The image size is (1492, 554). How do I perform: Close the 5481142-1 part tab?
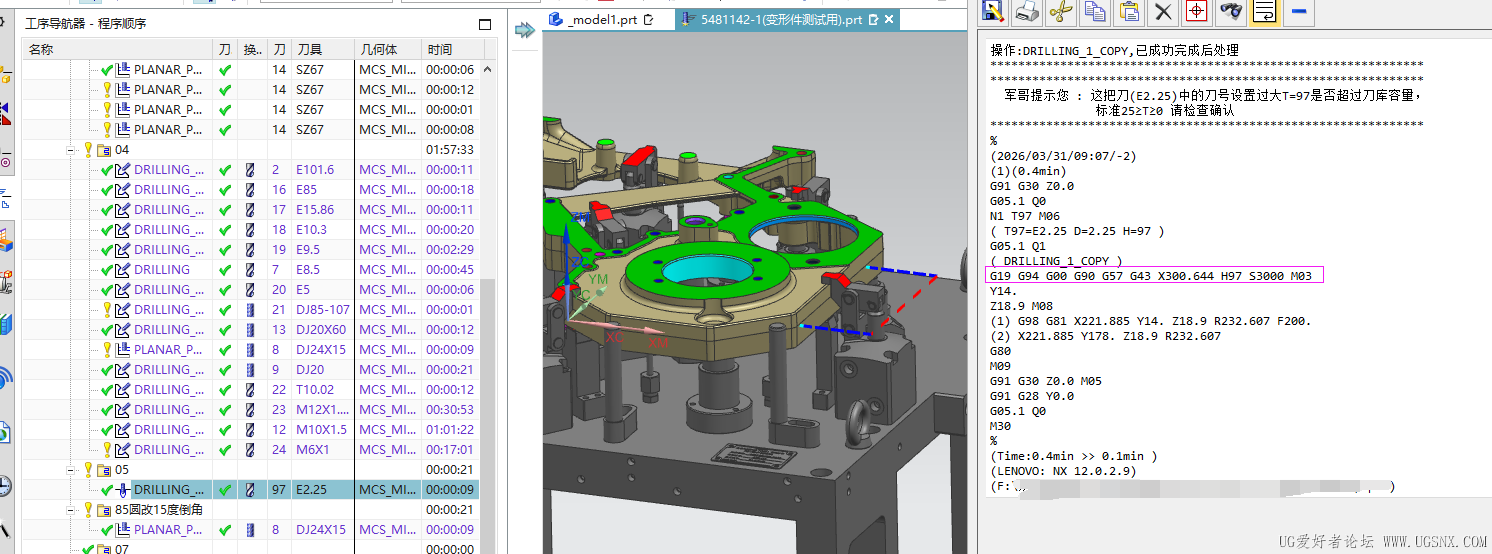(888, 20)
